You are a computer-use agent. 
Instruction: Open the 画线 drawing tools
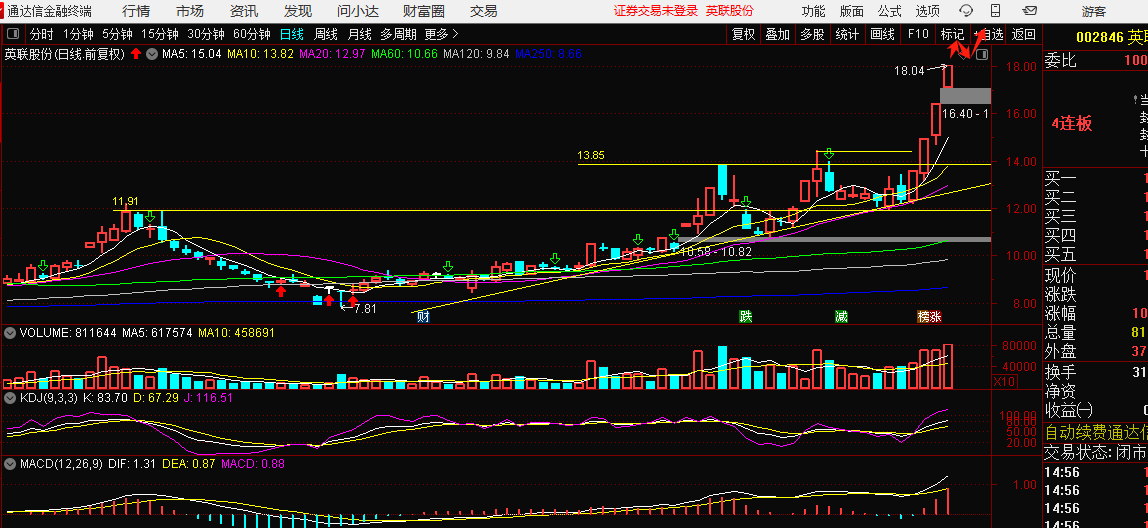click(x=882, y=34)
